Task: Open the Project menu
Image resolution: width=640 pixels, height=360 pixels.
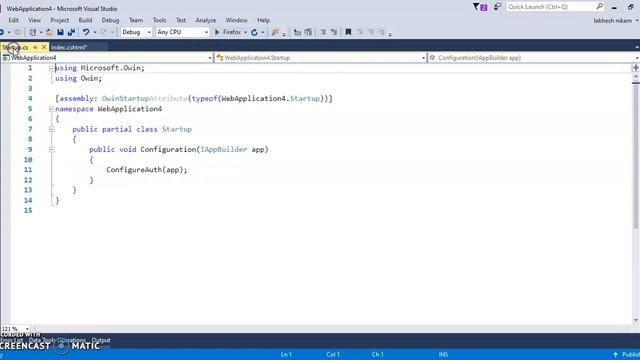Action: pyautogui.click(x=60, y=20)
